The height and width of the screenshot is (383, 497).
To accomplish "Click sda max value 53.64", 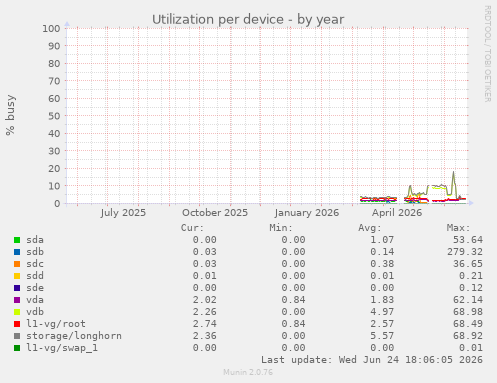I will point(468,240).
